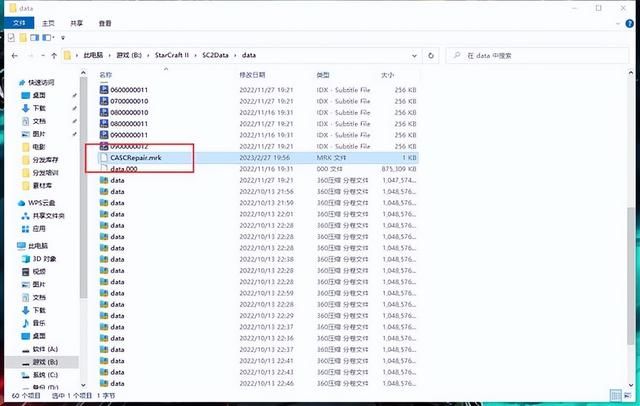Open 共享文件夹 under WPS云盘
The height and width of the screenshot is (406, 640).
click(49, 216)
